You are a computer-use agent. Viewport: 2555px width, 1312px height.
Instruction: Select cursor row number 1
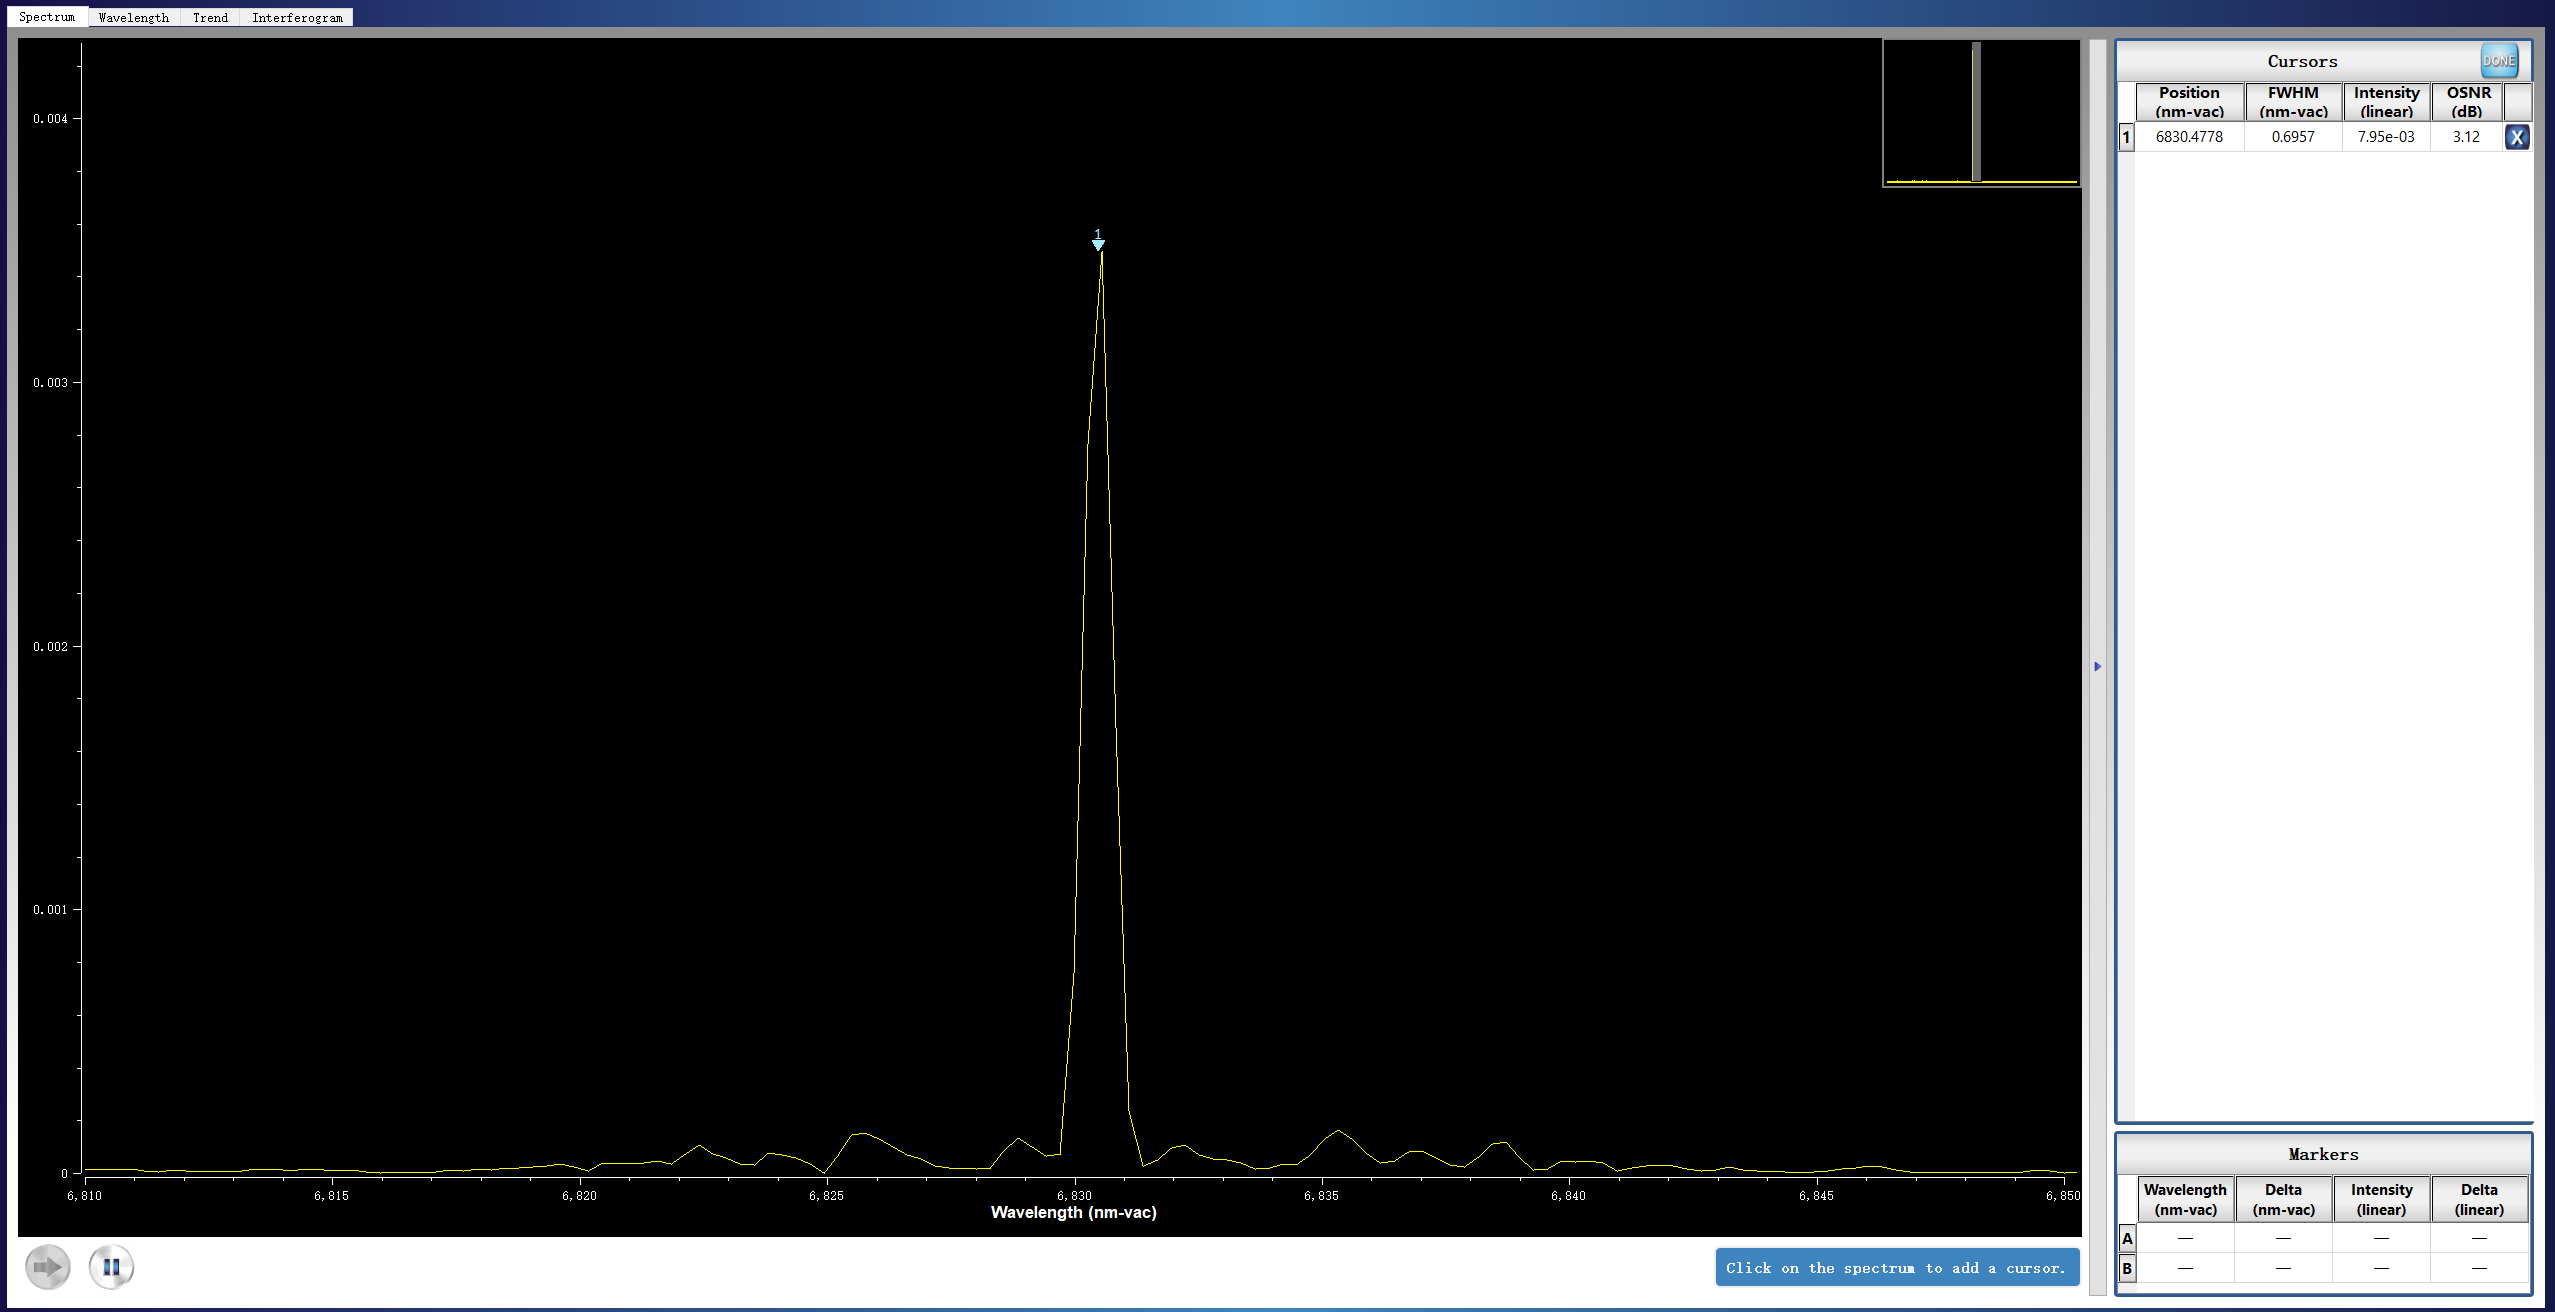tap(2126, 137)
